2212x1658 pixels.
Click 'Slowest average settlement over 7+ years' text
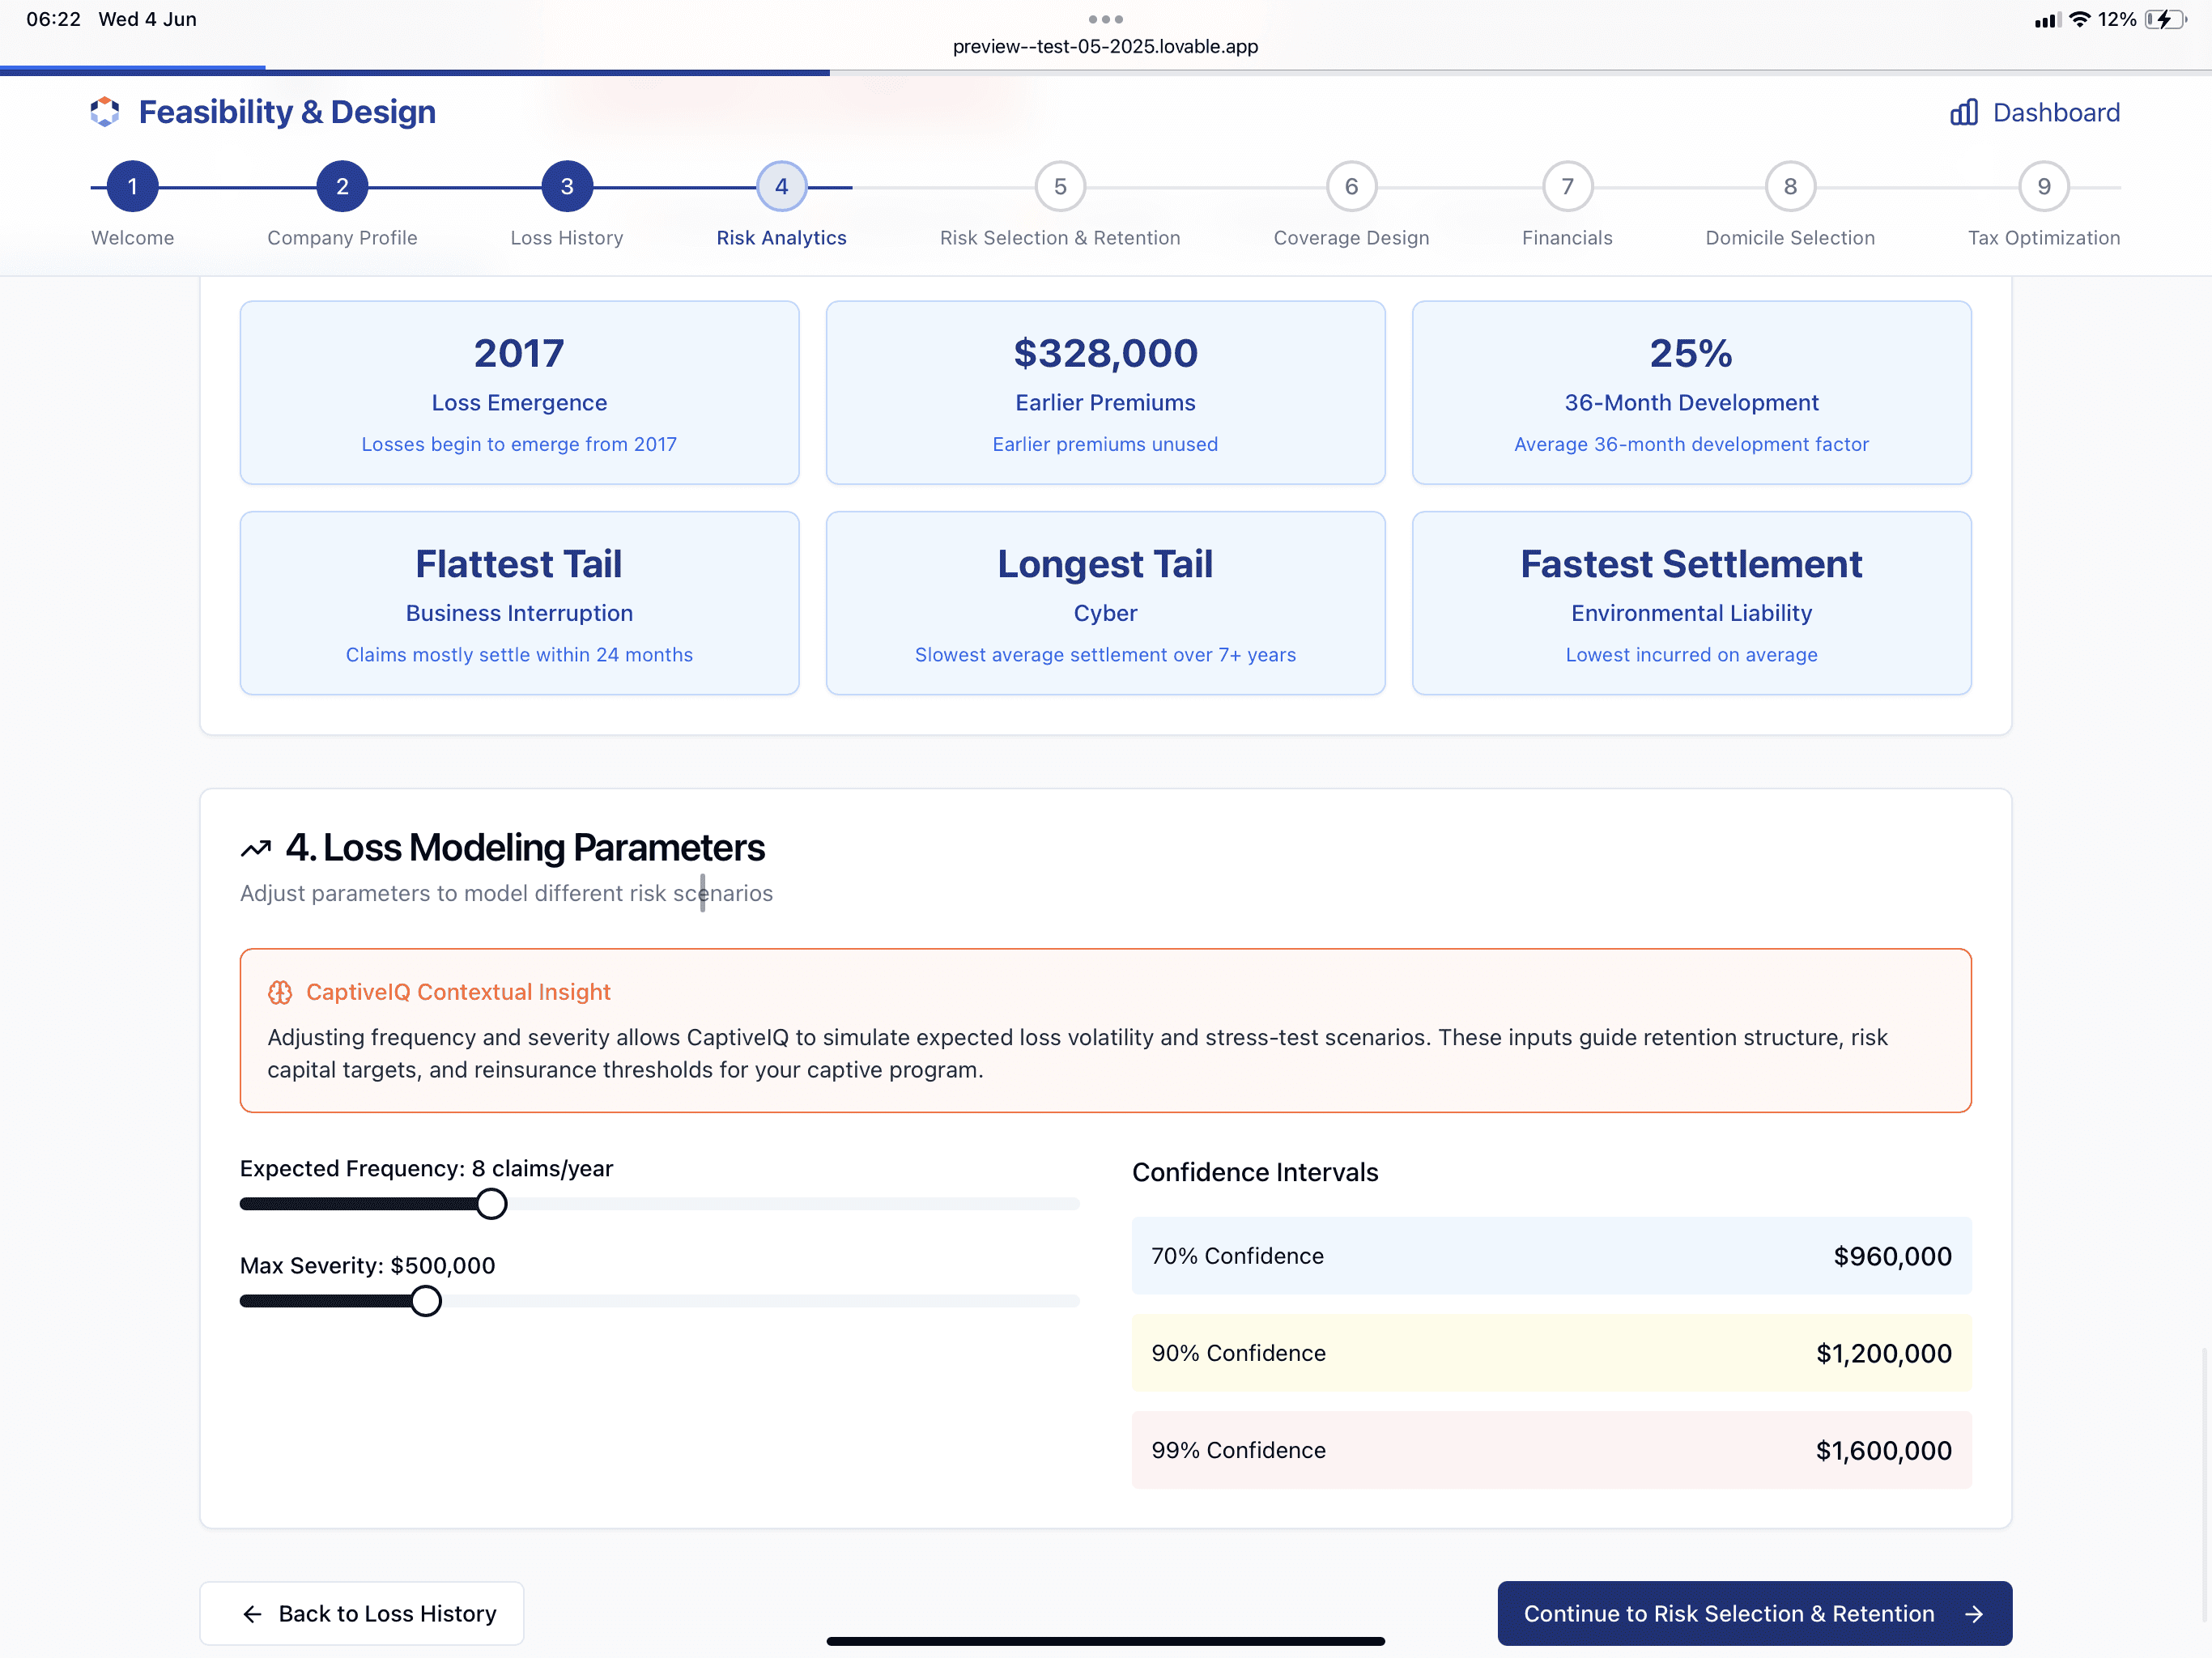[x=1105, y=655]
